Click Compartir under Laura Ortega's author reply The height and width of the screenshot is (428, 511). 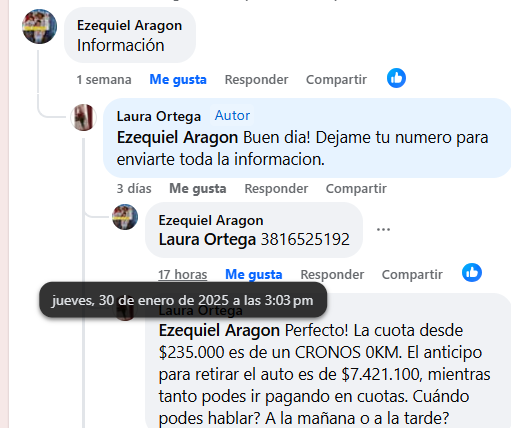356,189
